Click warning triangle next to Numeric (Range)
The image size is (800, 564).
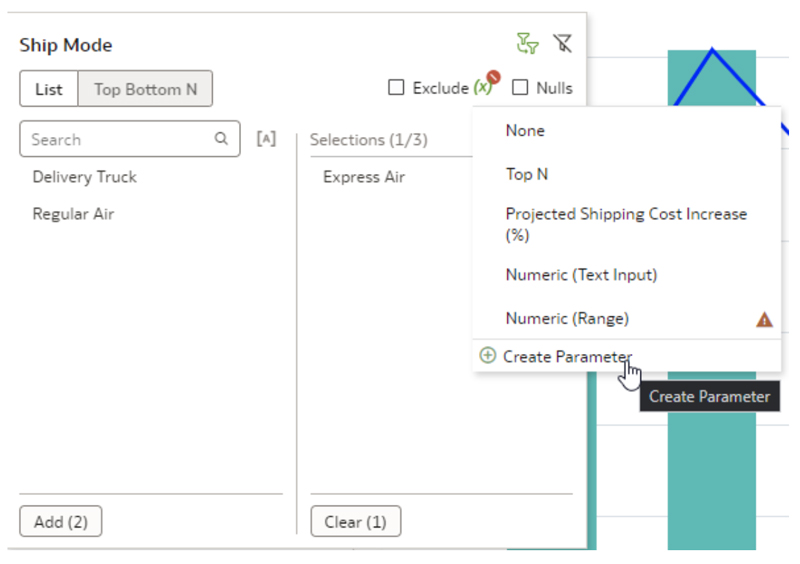click(764, 320)
